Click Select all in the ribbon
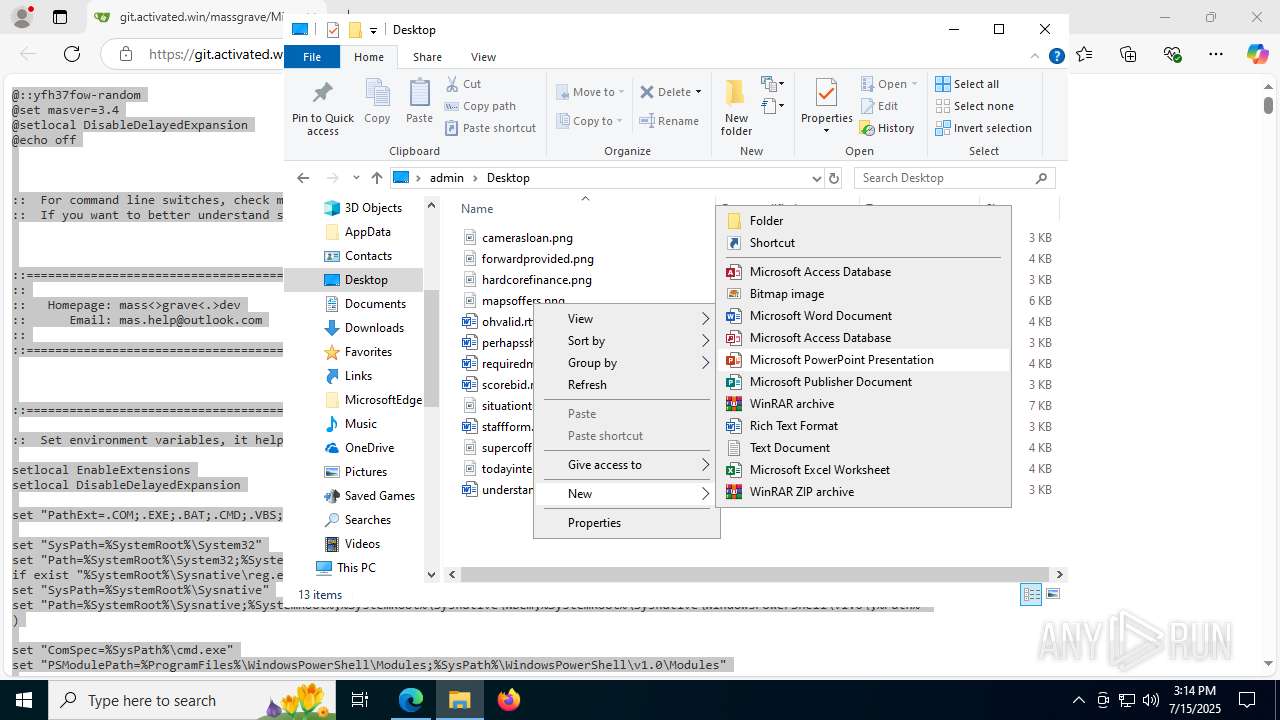The width and height of the screenshot is (1280, 720). coord(967,84)
